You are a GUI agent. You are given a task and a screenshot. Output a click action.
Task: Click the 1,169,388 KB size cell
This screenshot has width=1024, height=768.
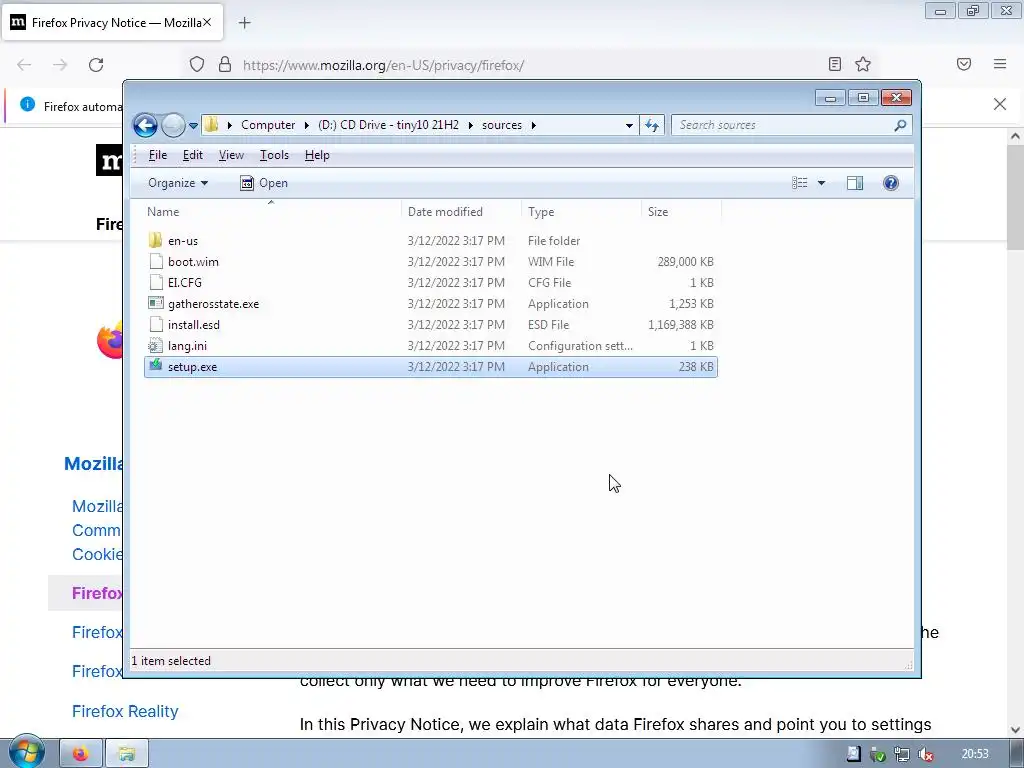[x=680, y=325]
